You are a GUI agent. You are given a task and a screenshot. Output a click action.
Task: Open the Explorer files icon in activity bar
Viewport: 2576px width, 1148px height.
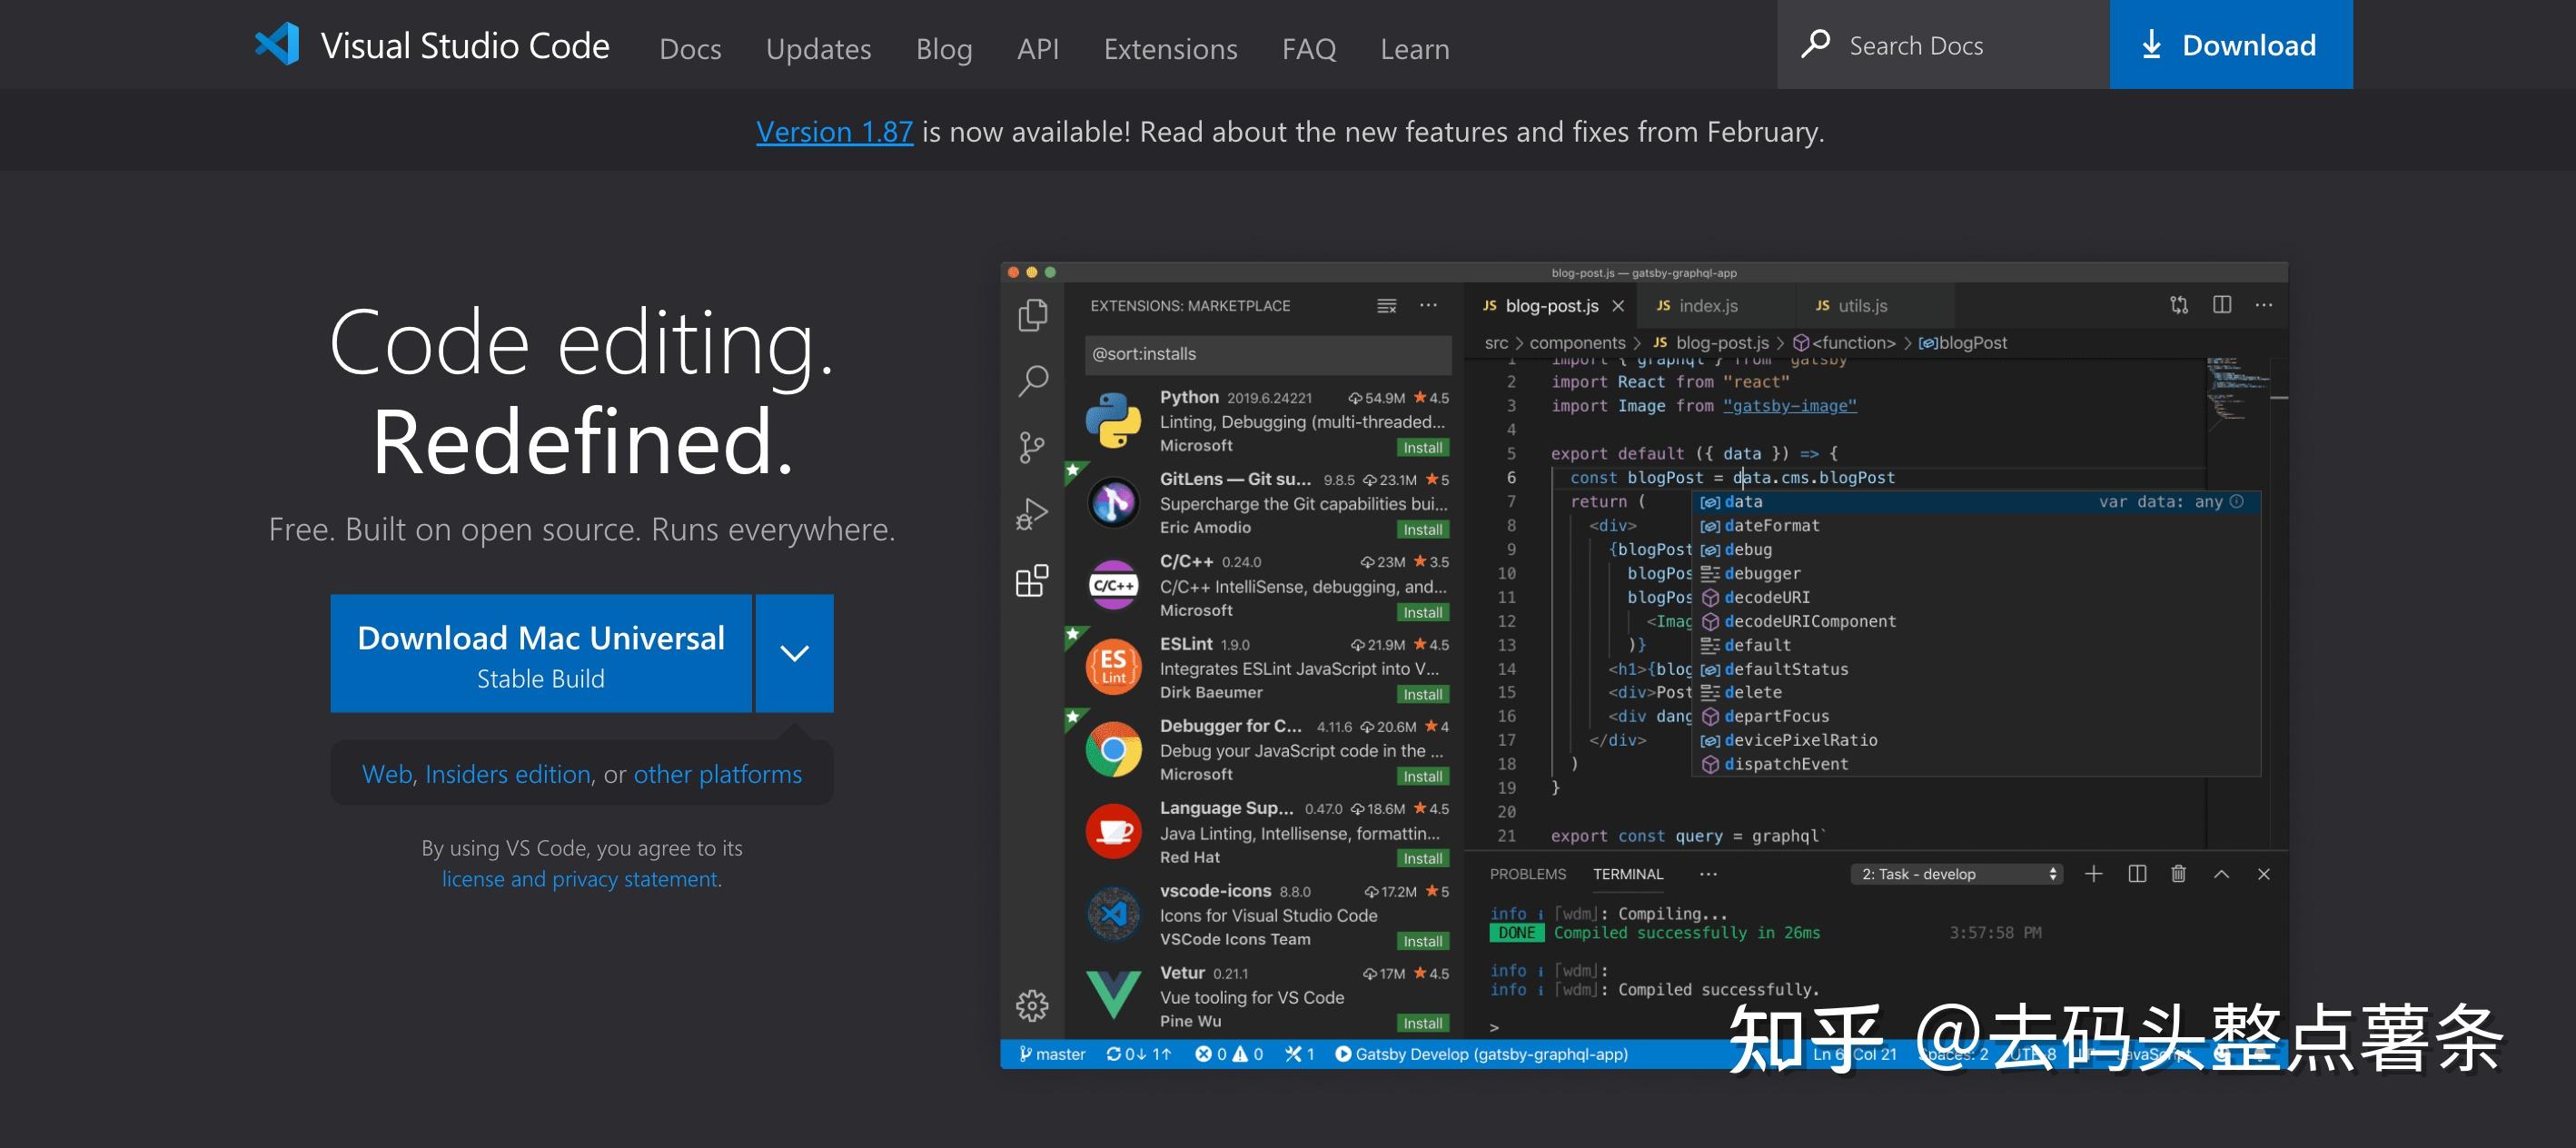pyautogui.click(x=1032, y=315)
